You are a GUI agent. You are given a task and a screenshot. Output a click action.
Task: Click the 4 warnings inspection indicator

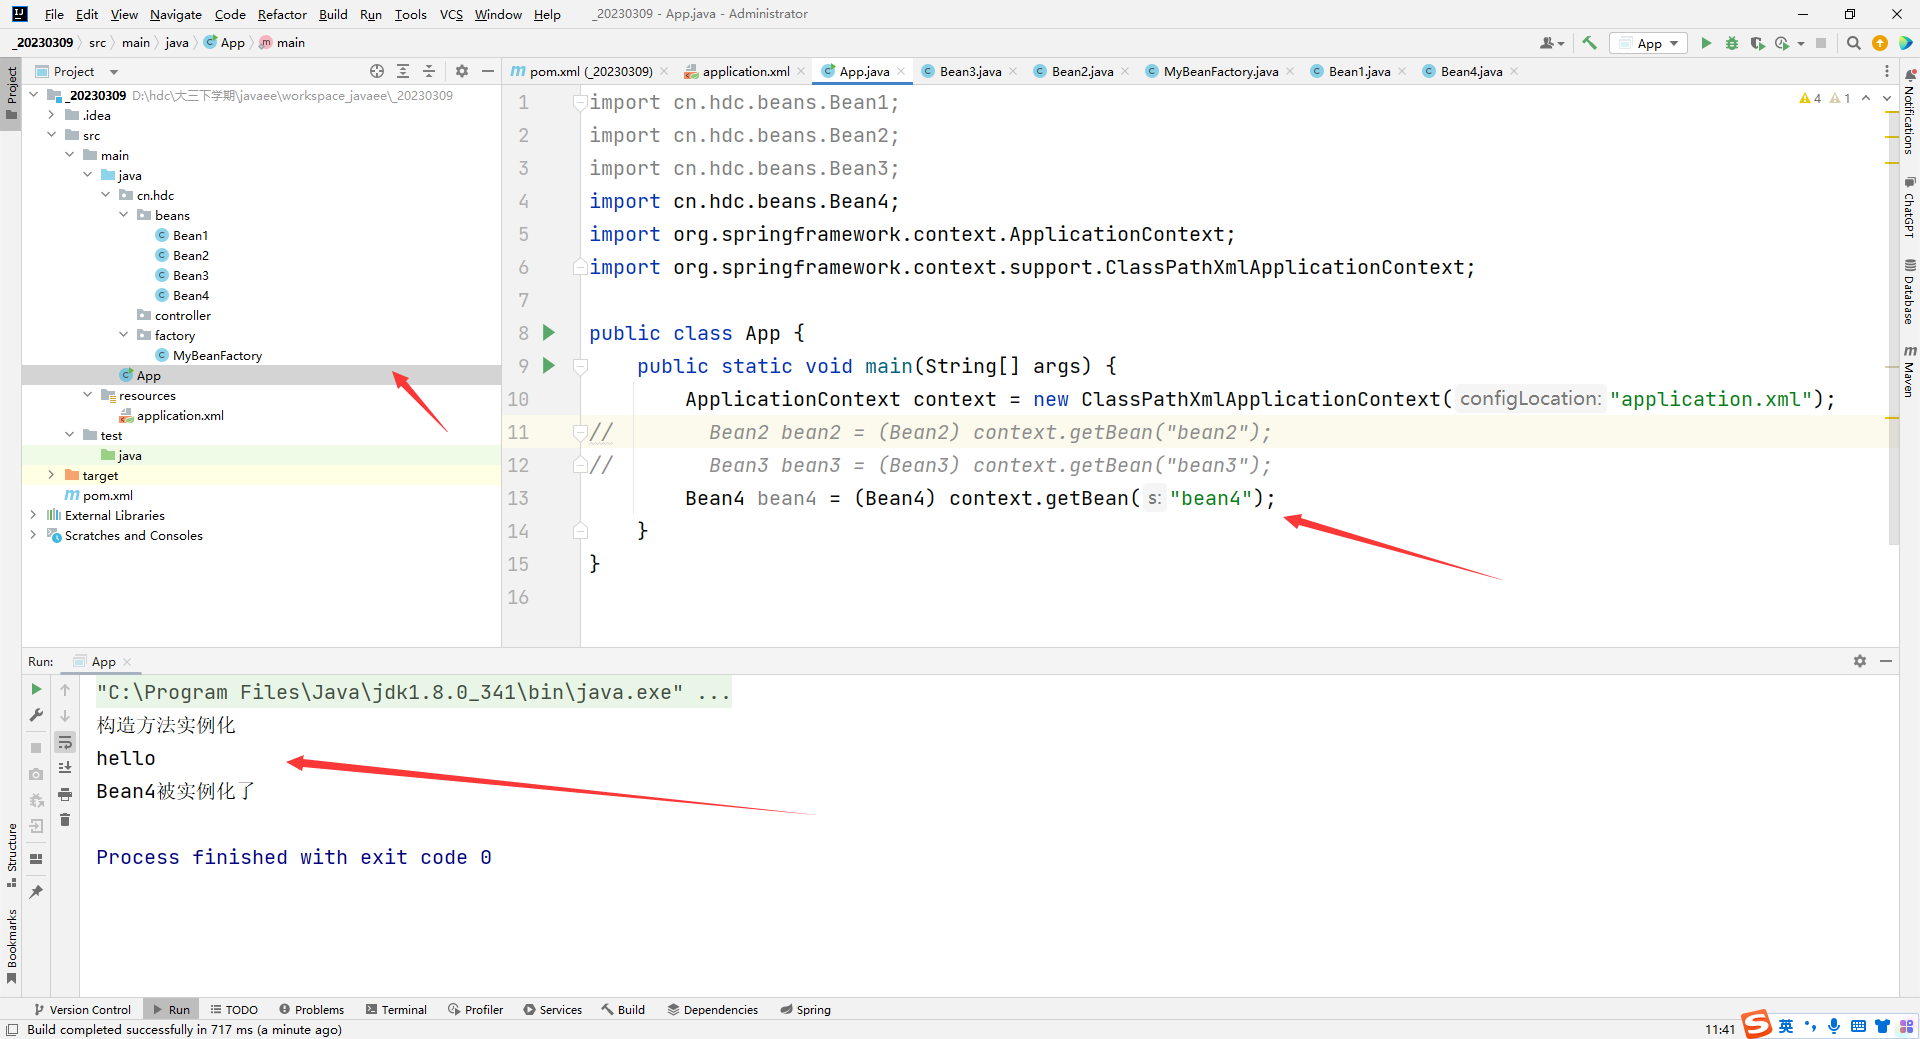click(x=1810, y=98)
